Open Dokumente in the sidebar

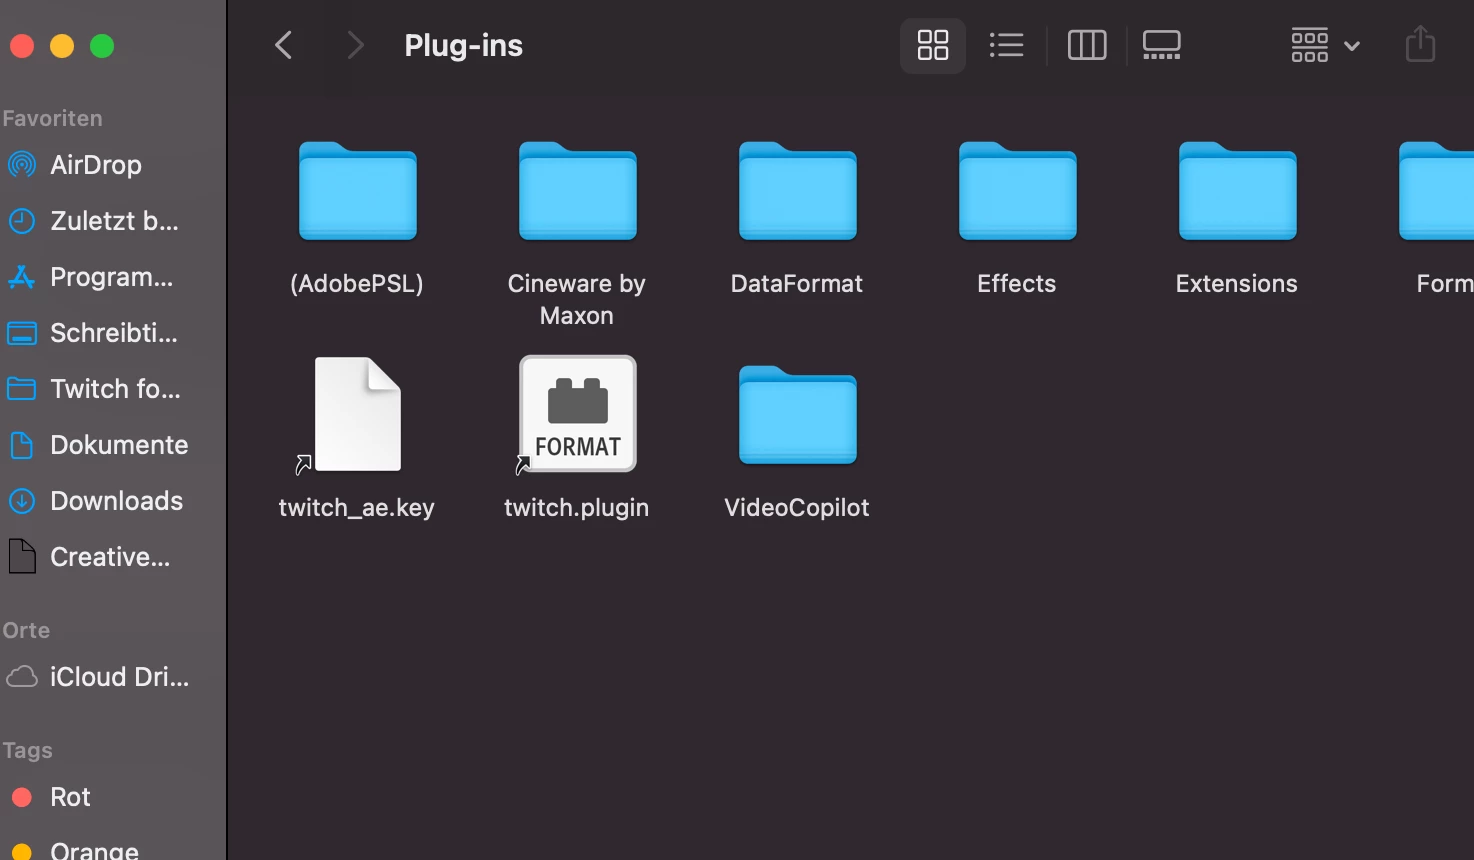pos(119,445)
